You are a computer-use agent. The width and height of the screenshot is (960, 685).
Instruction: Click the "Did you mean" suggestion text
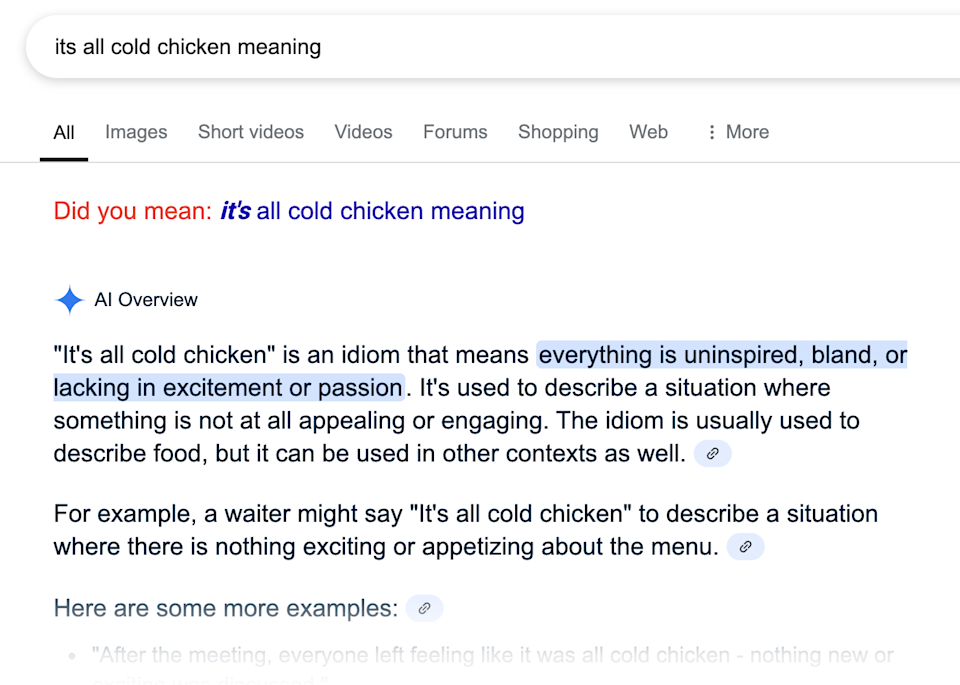[x=130, y=211]
